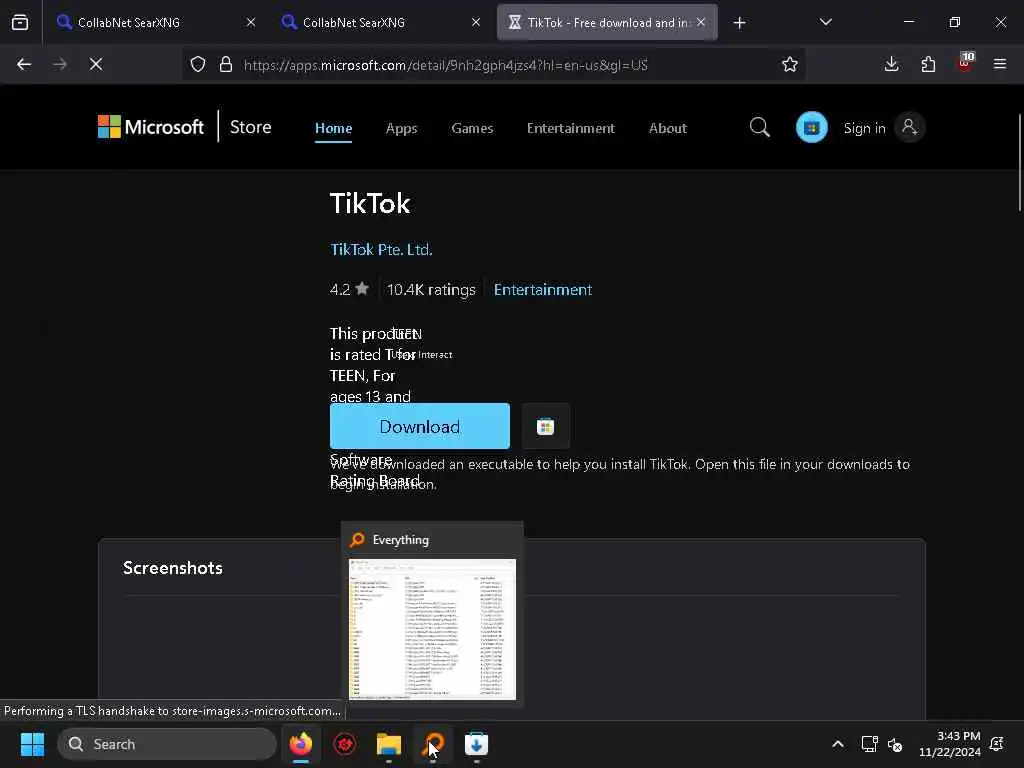Open the uBlock extension with badge 10
Screen dimensions: 1024x768
965,63
